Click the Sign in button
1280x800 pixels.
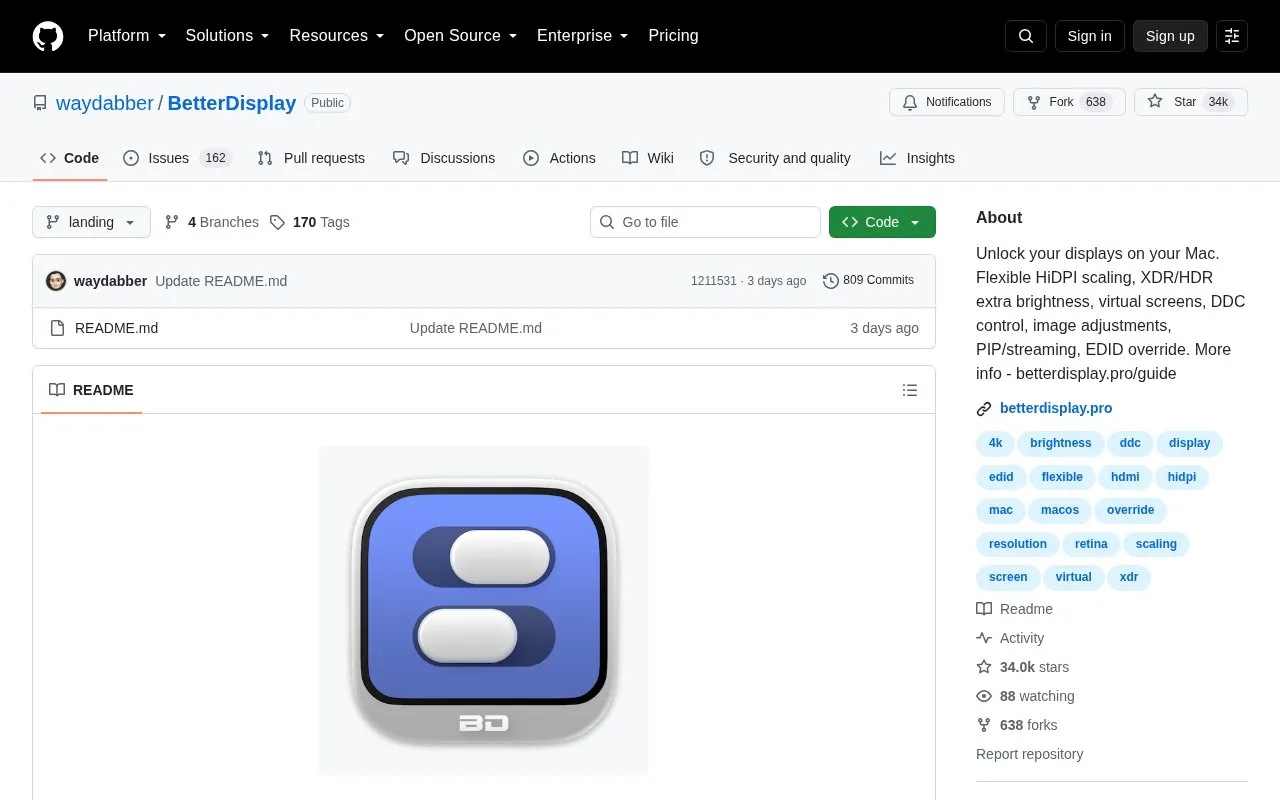point(1089,36)
